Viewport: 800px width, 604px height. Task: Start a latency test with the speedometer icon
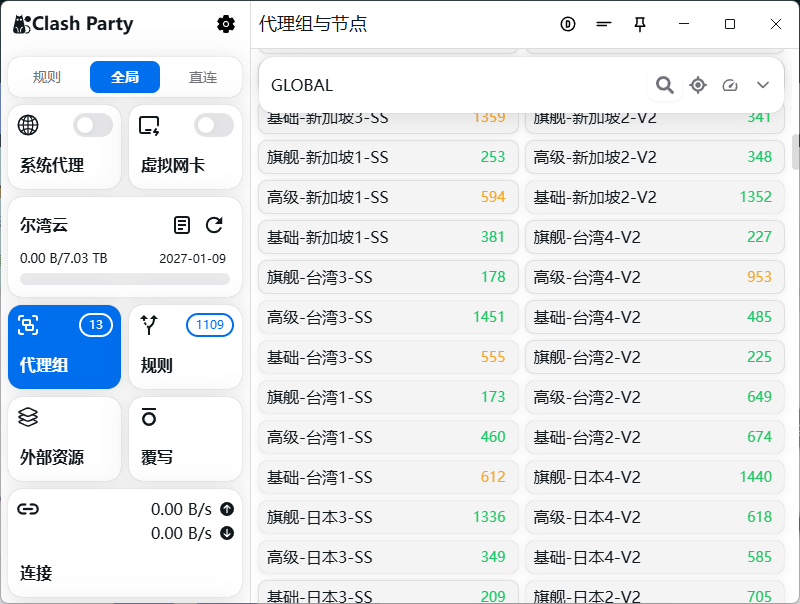pos(732,86)
